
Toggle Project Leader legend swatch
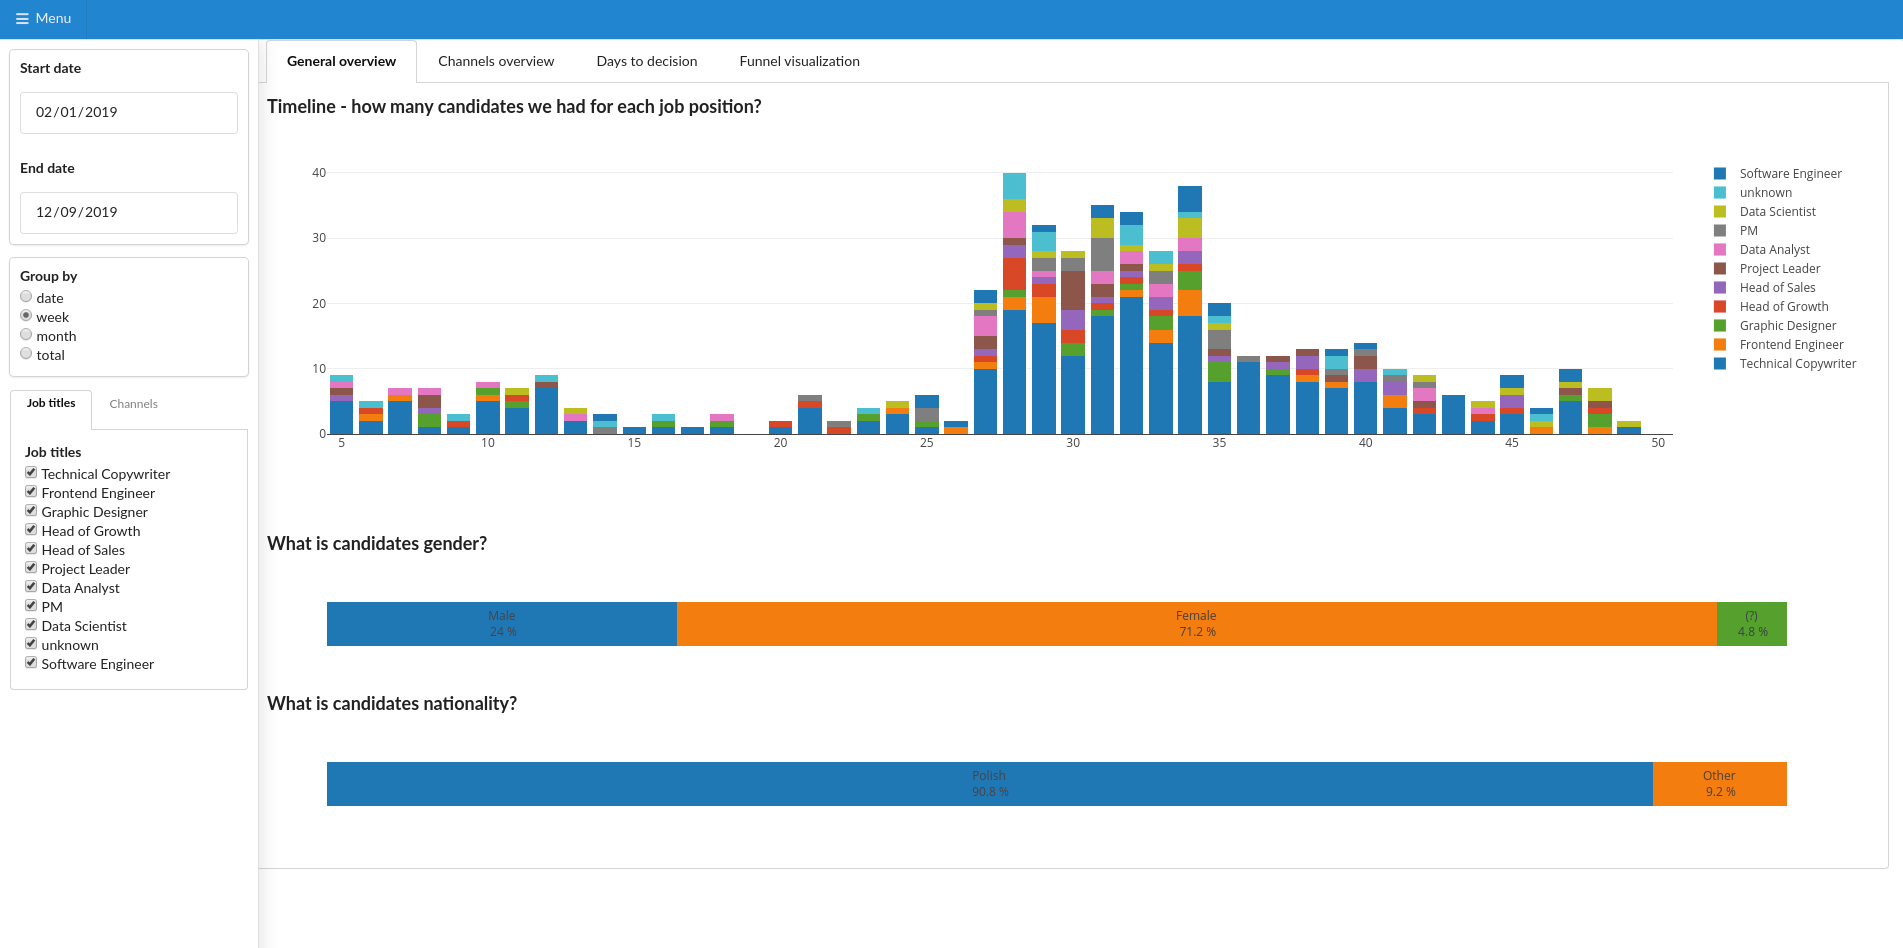[1720, 268]
